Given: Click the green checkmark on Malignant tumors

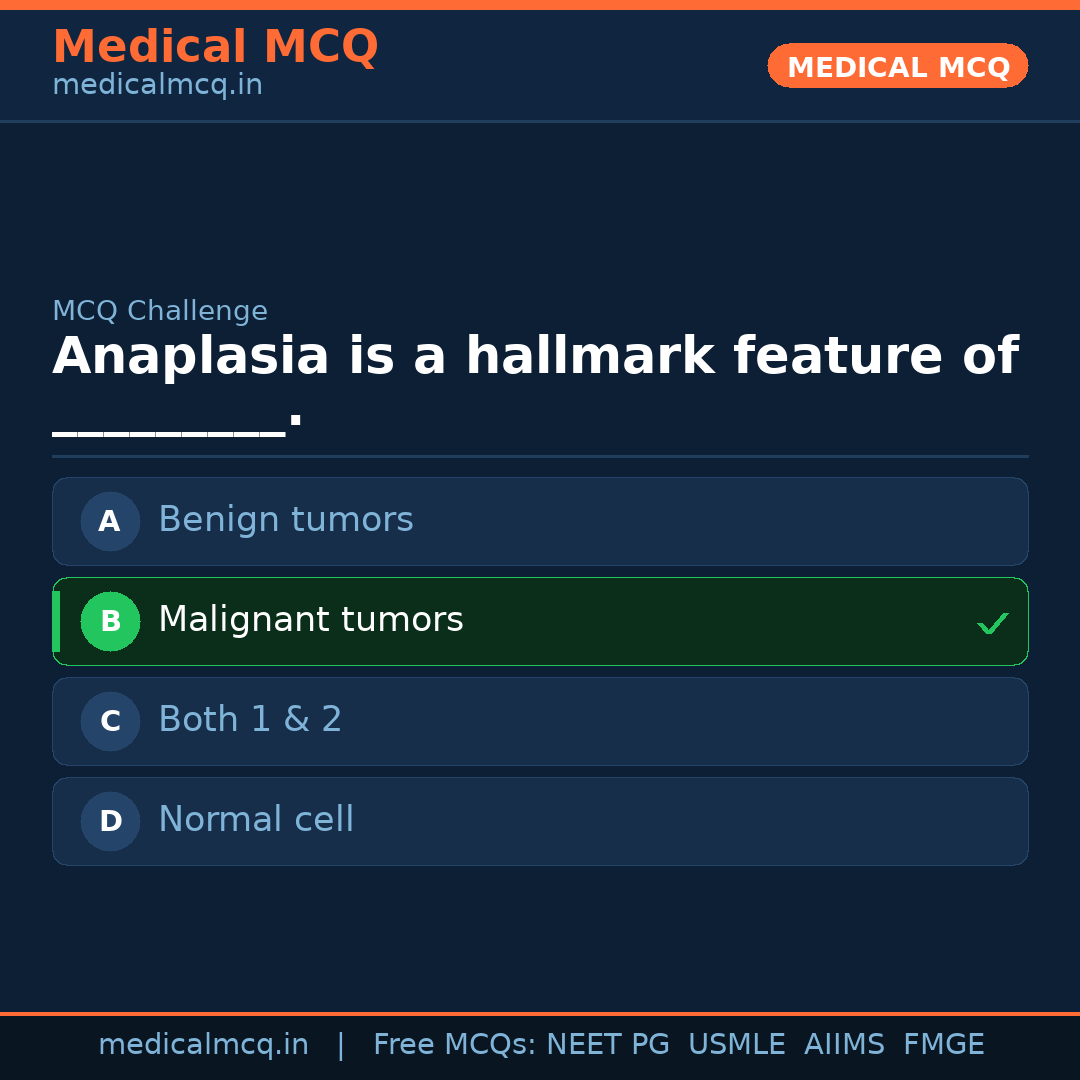Looking at the screenshot, I should (x=992, y=624).
